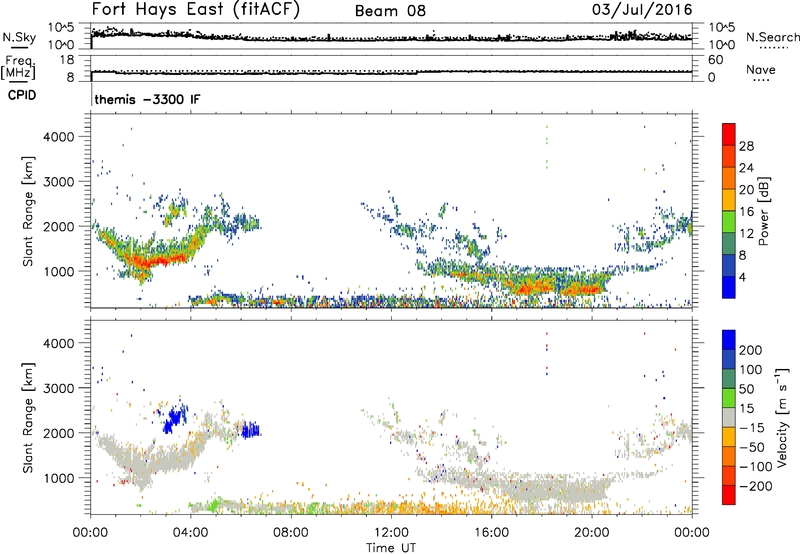This screenshot has width=800, height=554.
Task: Click the '04:00' time tick label
Action: coord(191,533)
